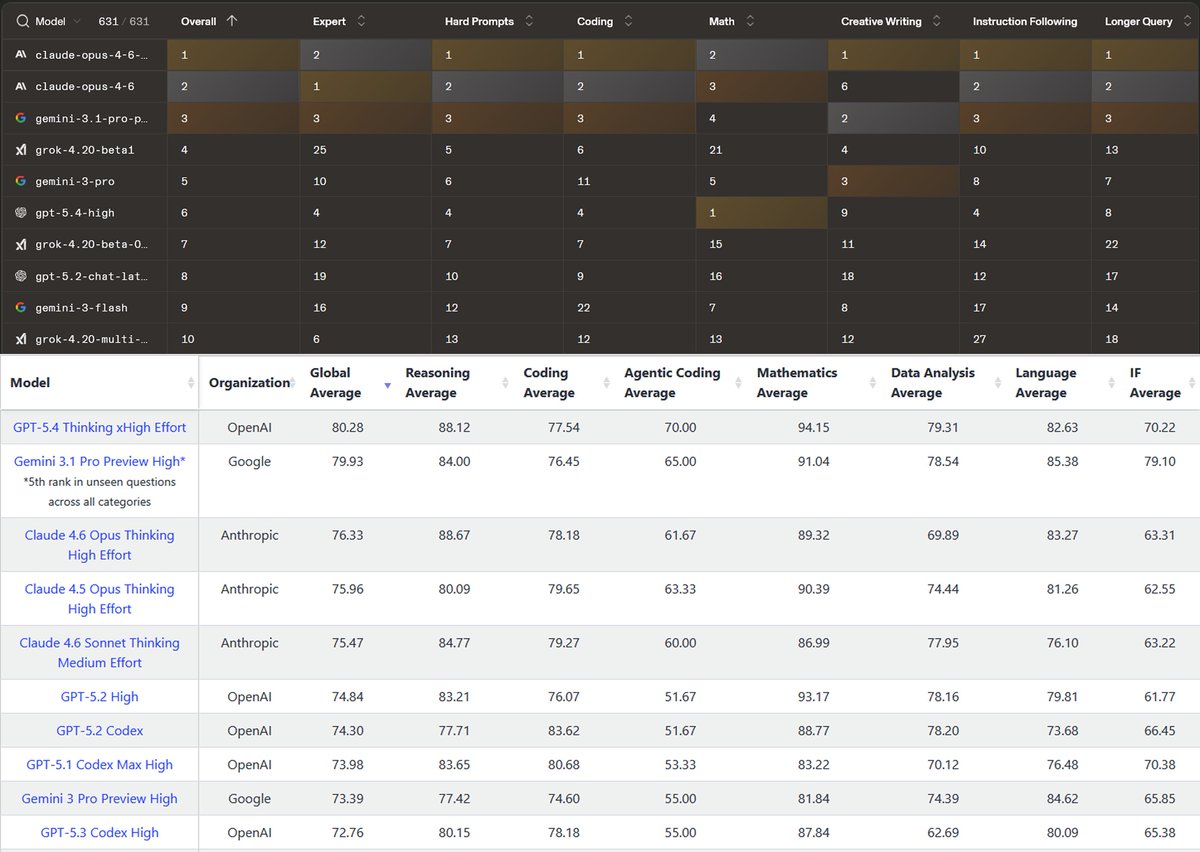The width and height of the screenshot is (1200, 852).
Task: Open GPT-5.4 Thinking xHigh Effort link
Action: click(x=100, y=427)
